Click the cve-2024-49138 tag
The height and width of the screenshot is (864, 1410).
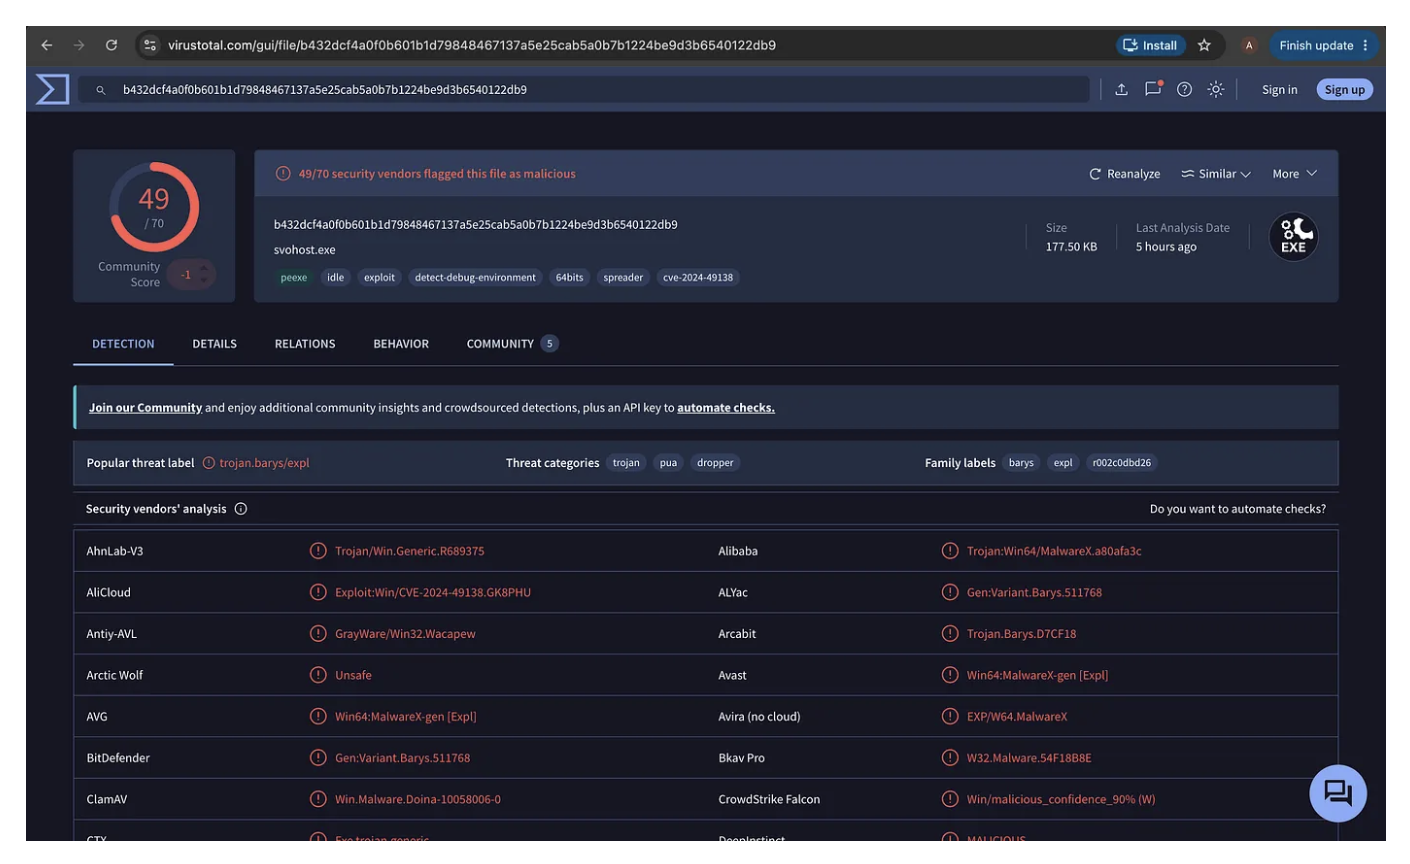tap(698, 278)
